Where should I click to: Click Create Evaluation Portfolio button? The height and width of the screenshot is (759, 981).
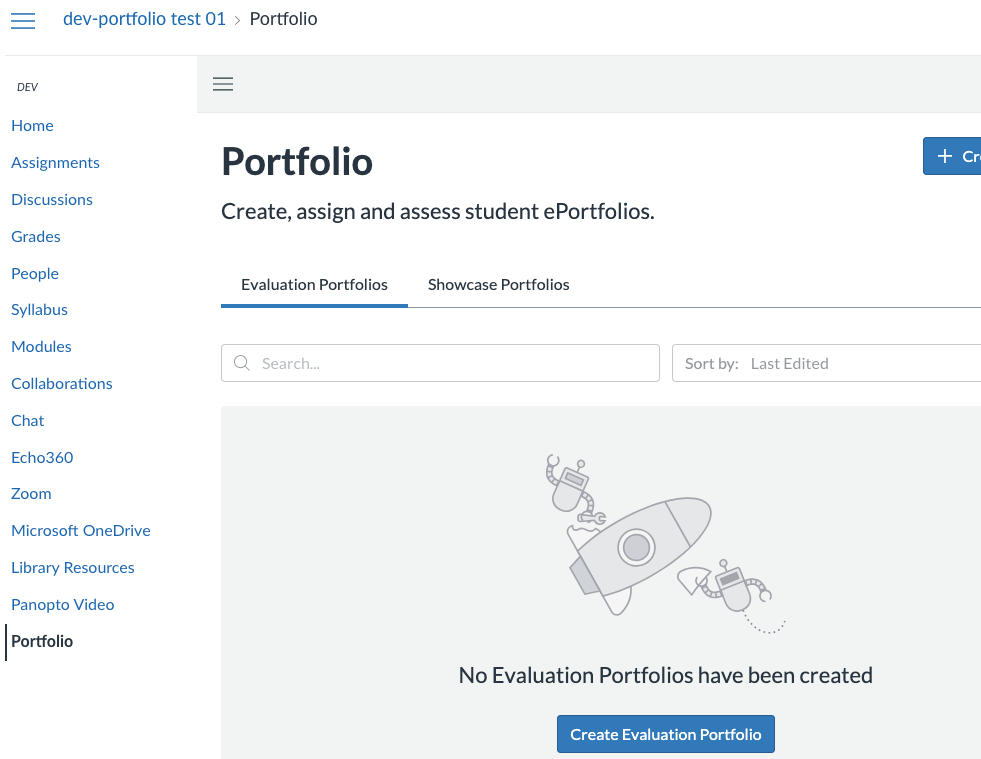(665, 734)
